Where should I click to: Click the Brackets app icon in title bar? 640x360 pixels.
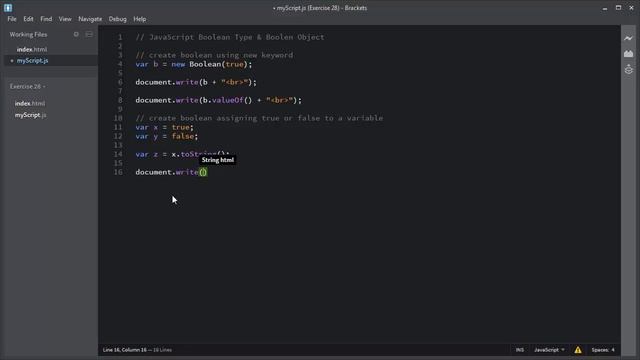pyautogui.click(x=8, y=8)
